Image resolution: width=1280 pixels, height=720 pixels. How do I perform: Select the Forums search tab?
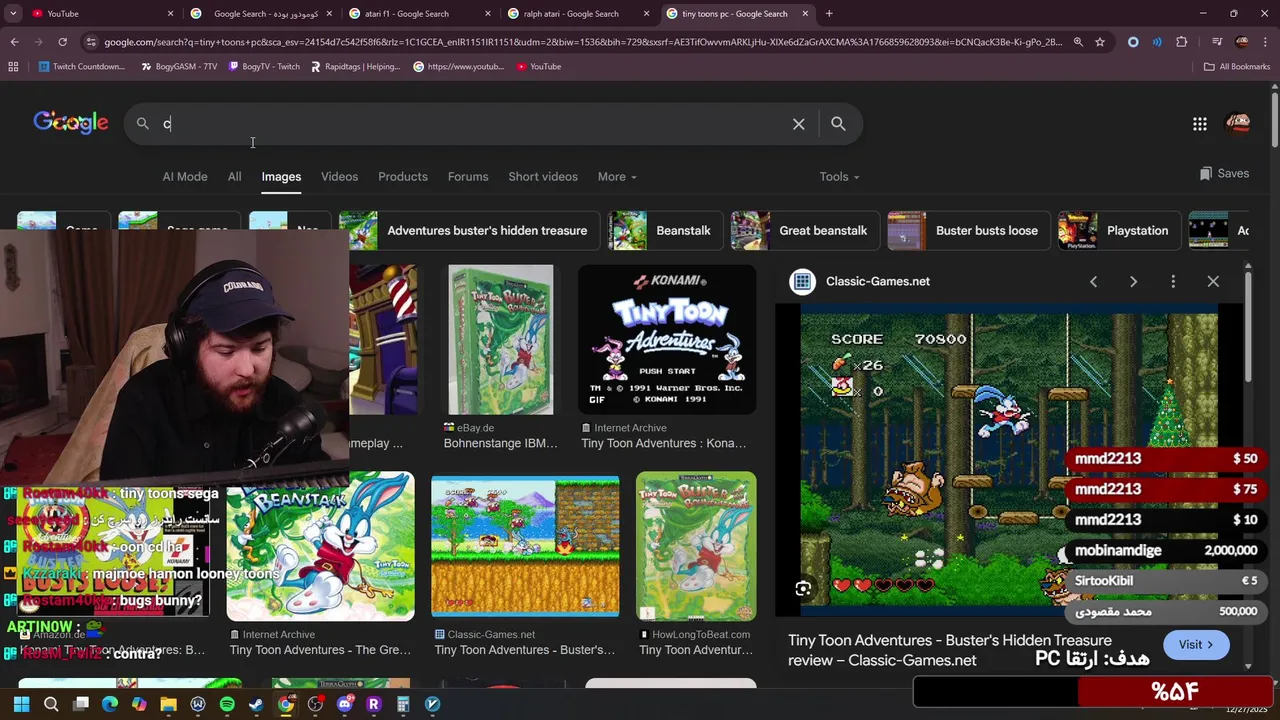pyautogui.click(x=468, y=177)
